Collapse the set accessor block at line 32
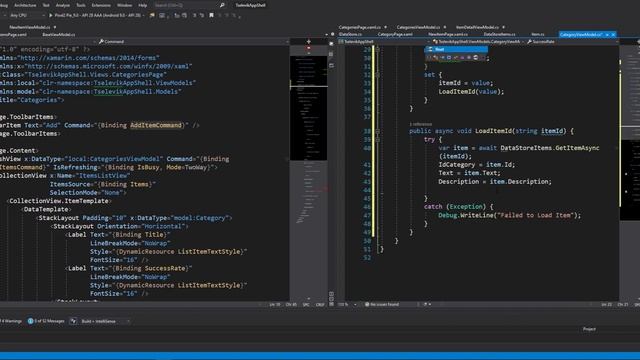The height and width of the screenshot is (360, 640). (378, 75)
